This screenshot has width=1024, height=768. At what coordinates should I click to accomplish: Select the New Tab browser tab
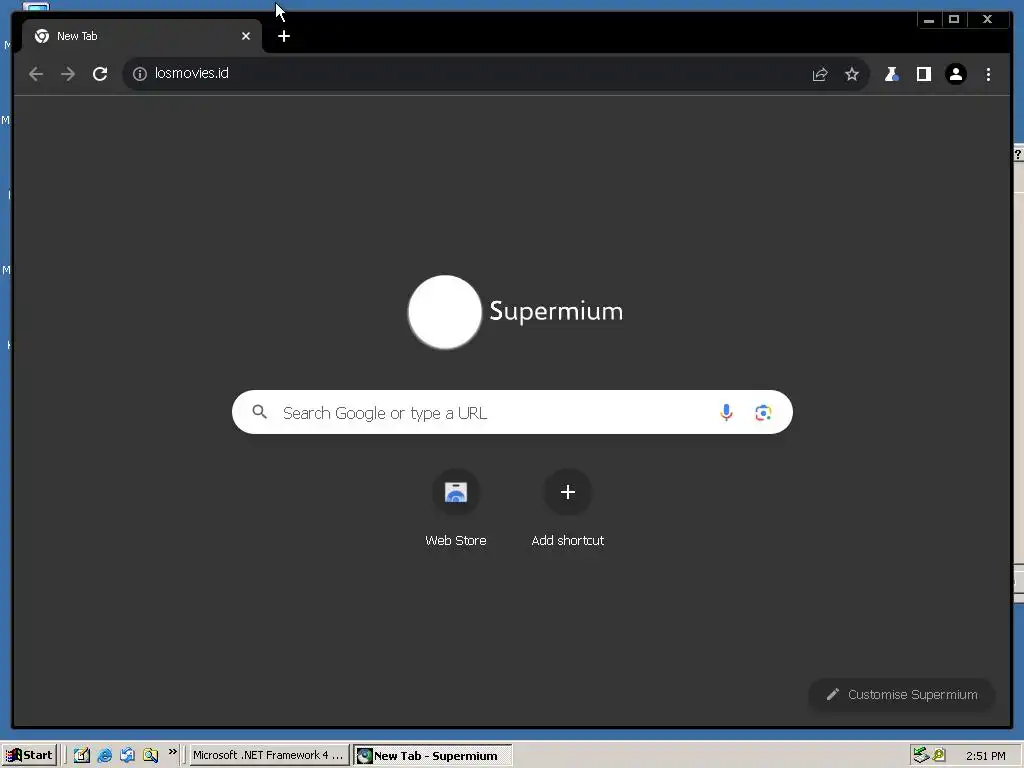coord(141,37)
